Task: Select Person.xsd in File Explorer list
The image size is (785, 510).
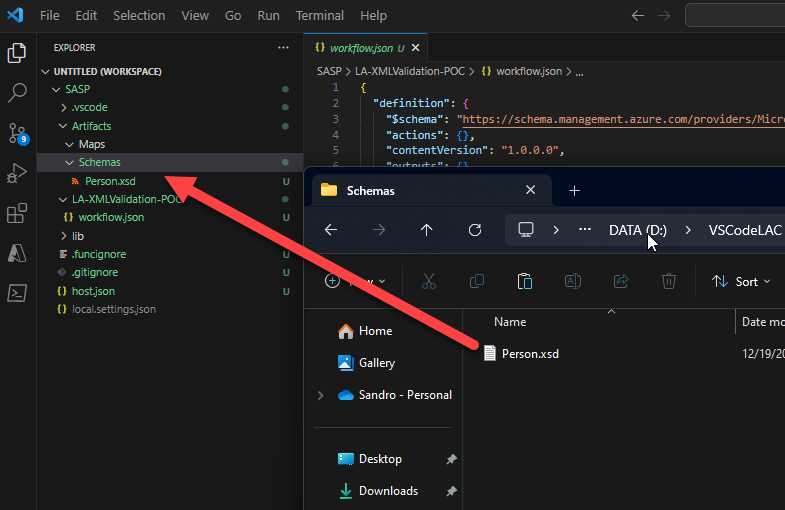Action: coord(529,353)
